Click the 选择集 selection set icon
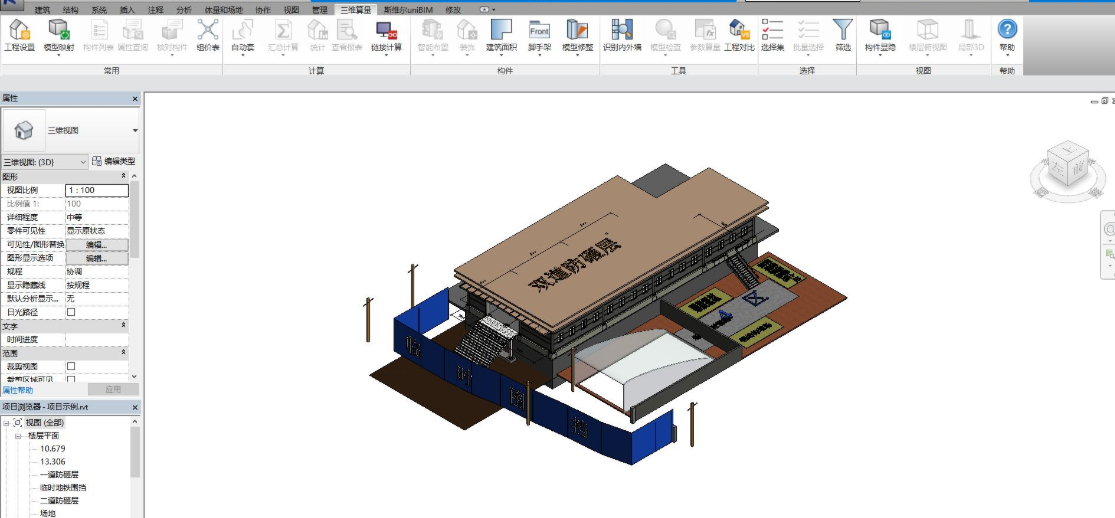The image size is (1115, 518). pos(772,30)
